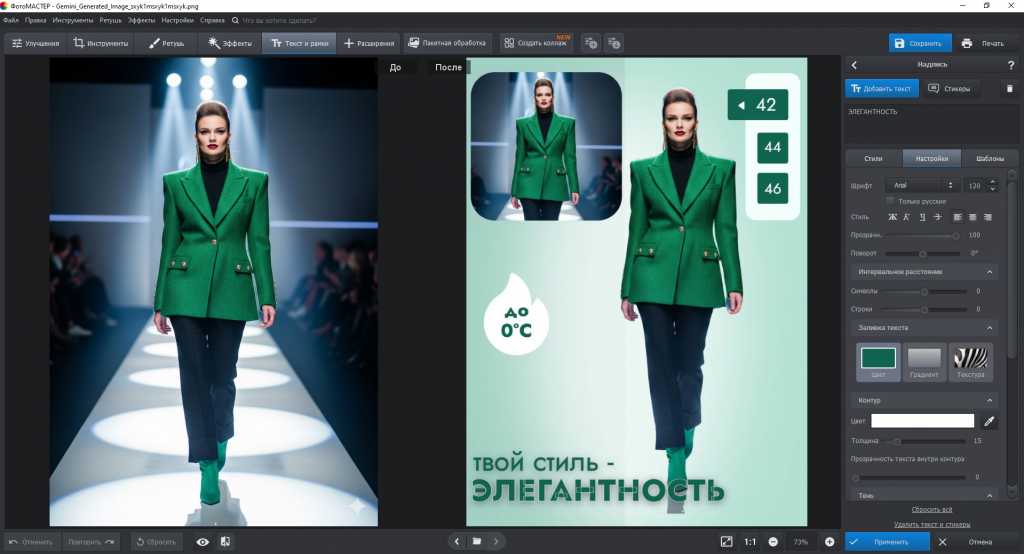Toggle underline Ч style
Image resolution: width=1024 pixels, height=554 pixels.
922,217
